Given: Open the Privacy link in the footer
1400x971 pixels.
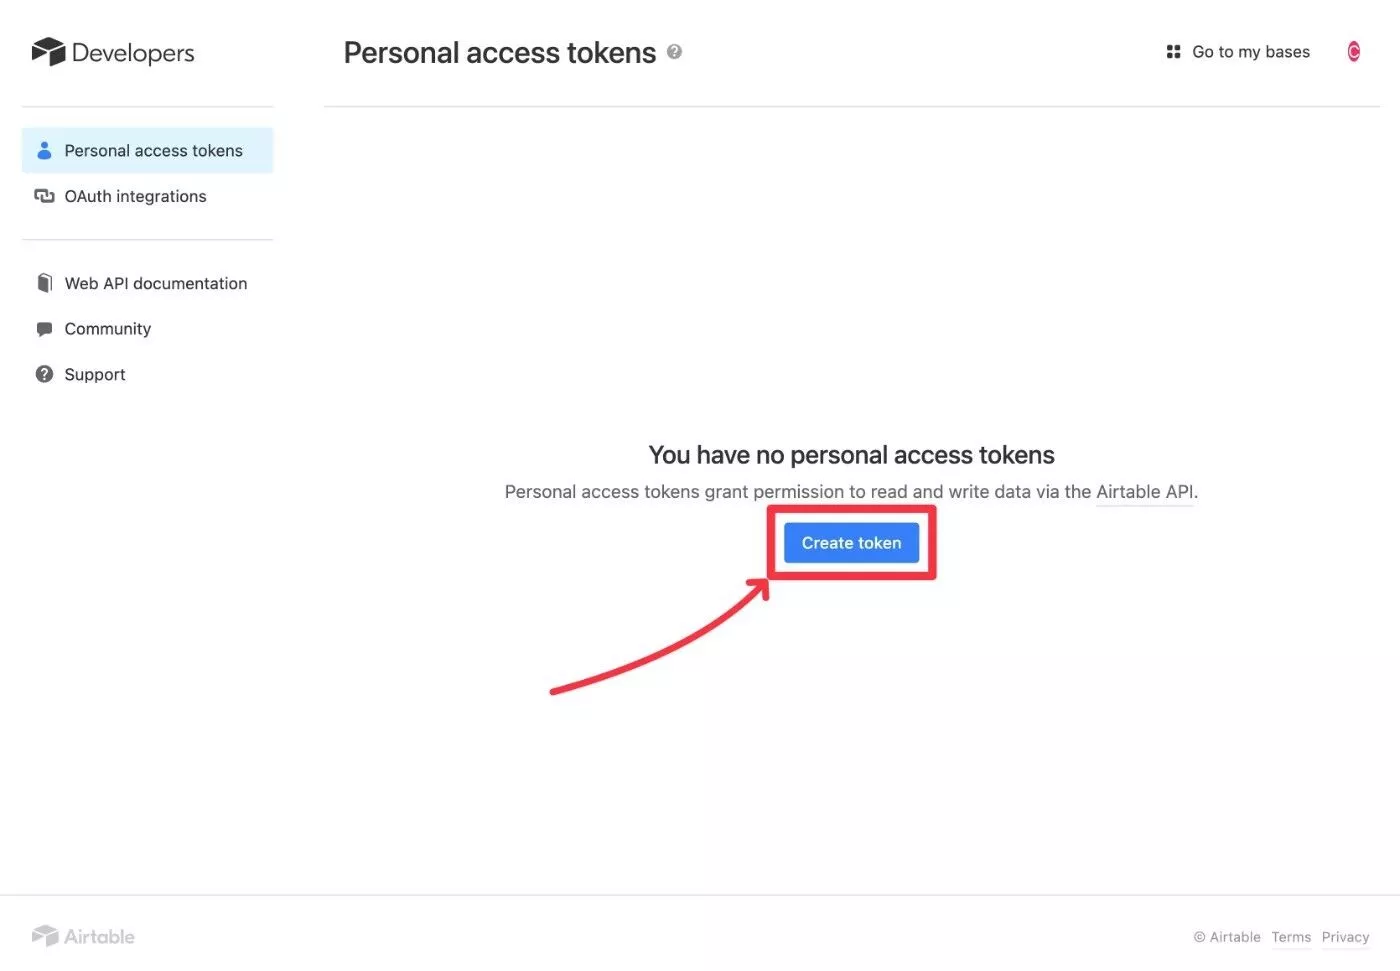Looking at the screenshot, I should tap(1345, 937).
